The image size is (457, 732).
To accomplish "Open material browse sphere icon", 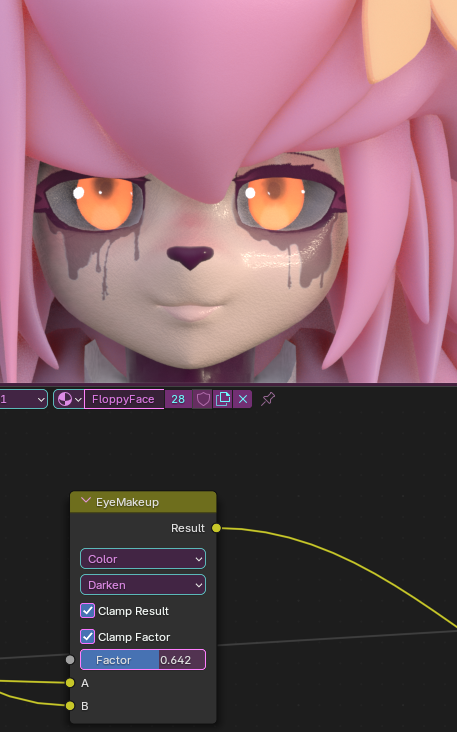I will coord(69,399).
